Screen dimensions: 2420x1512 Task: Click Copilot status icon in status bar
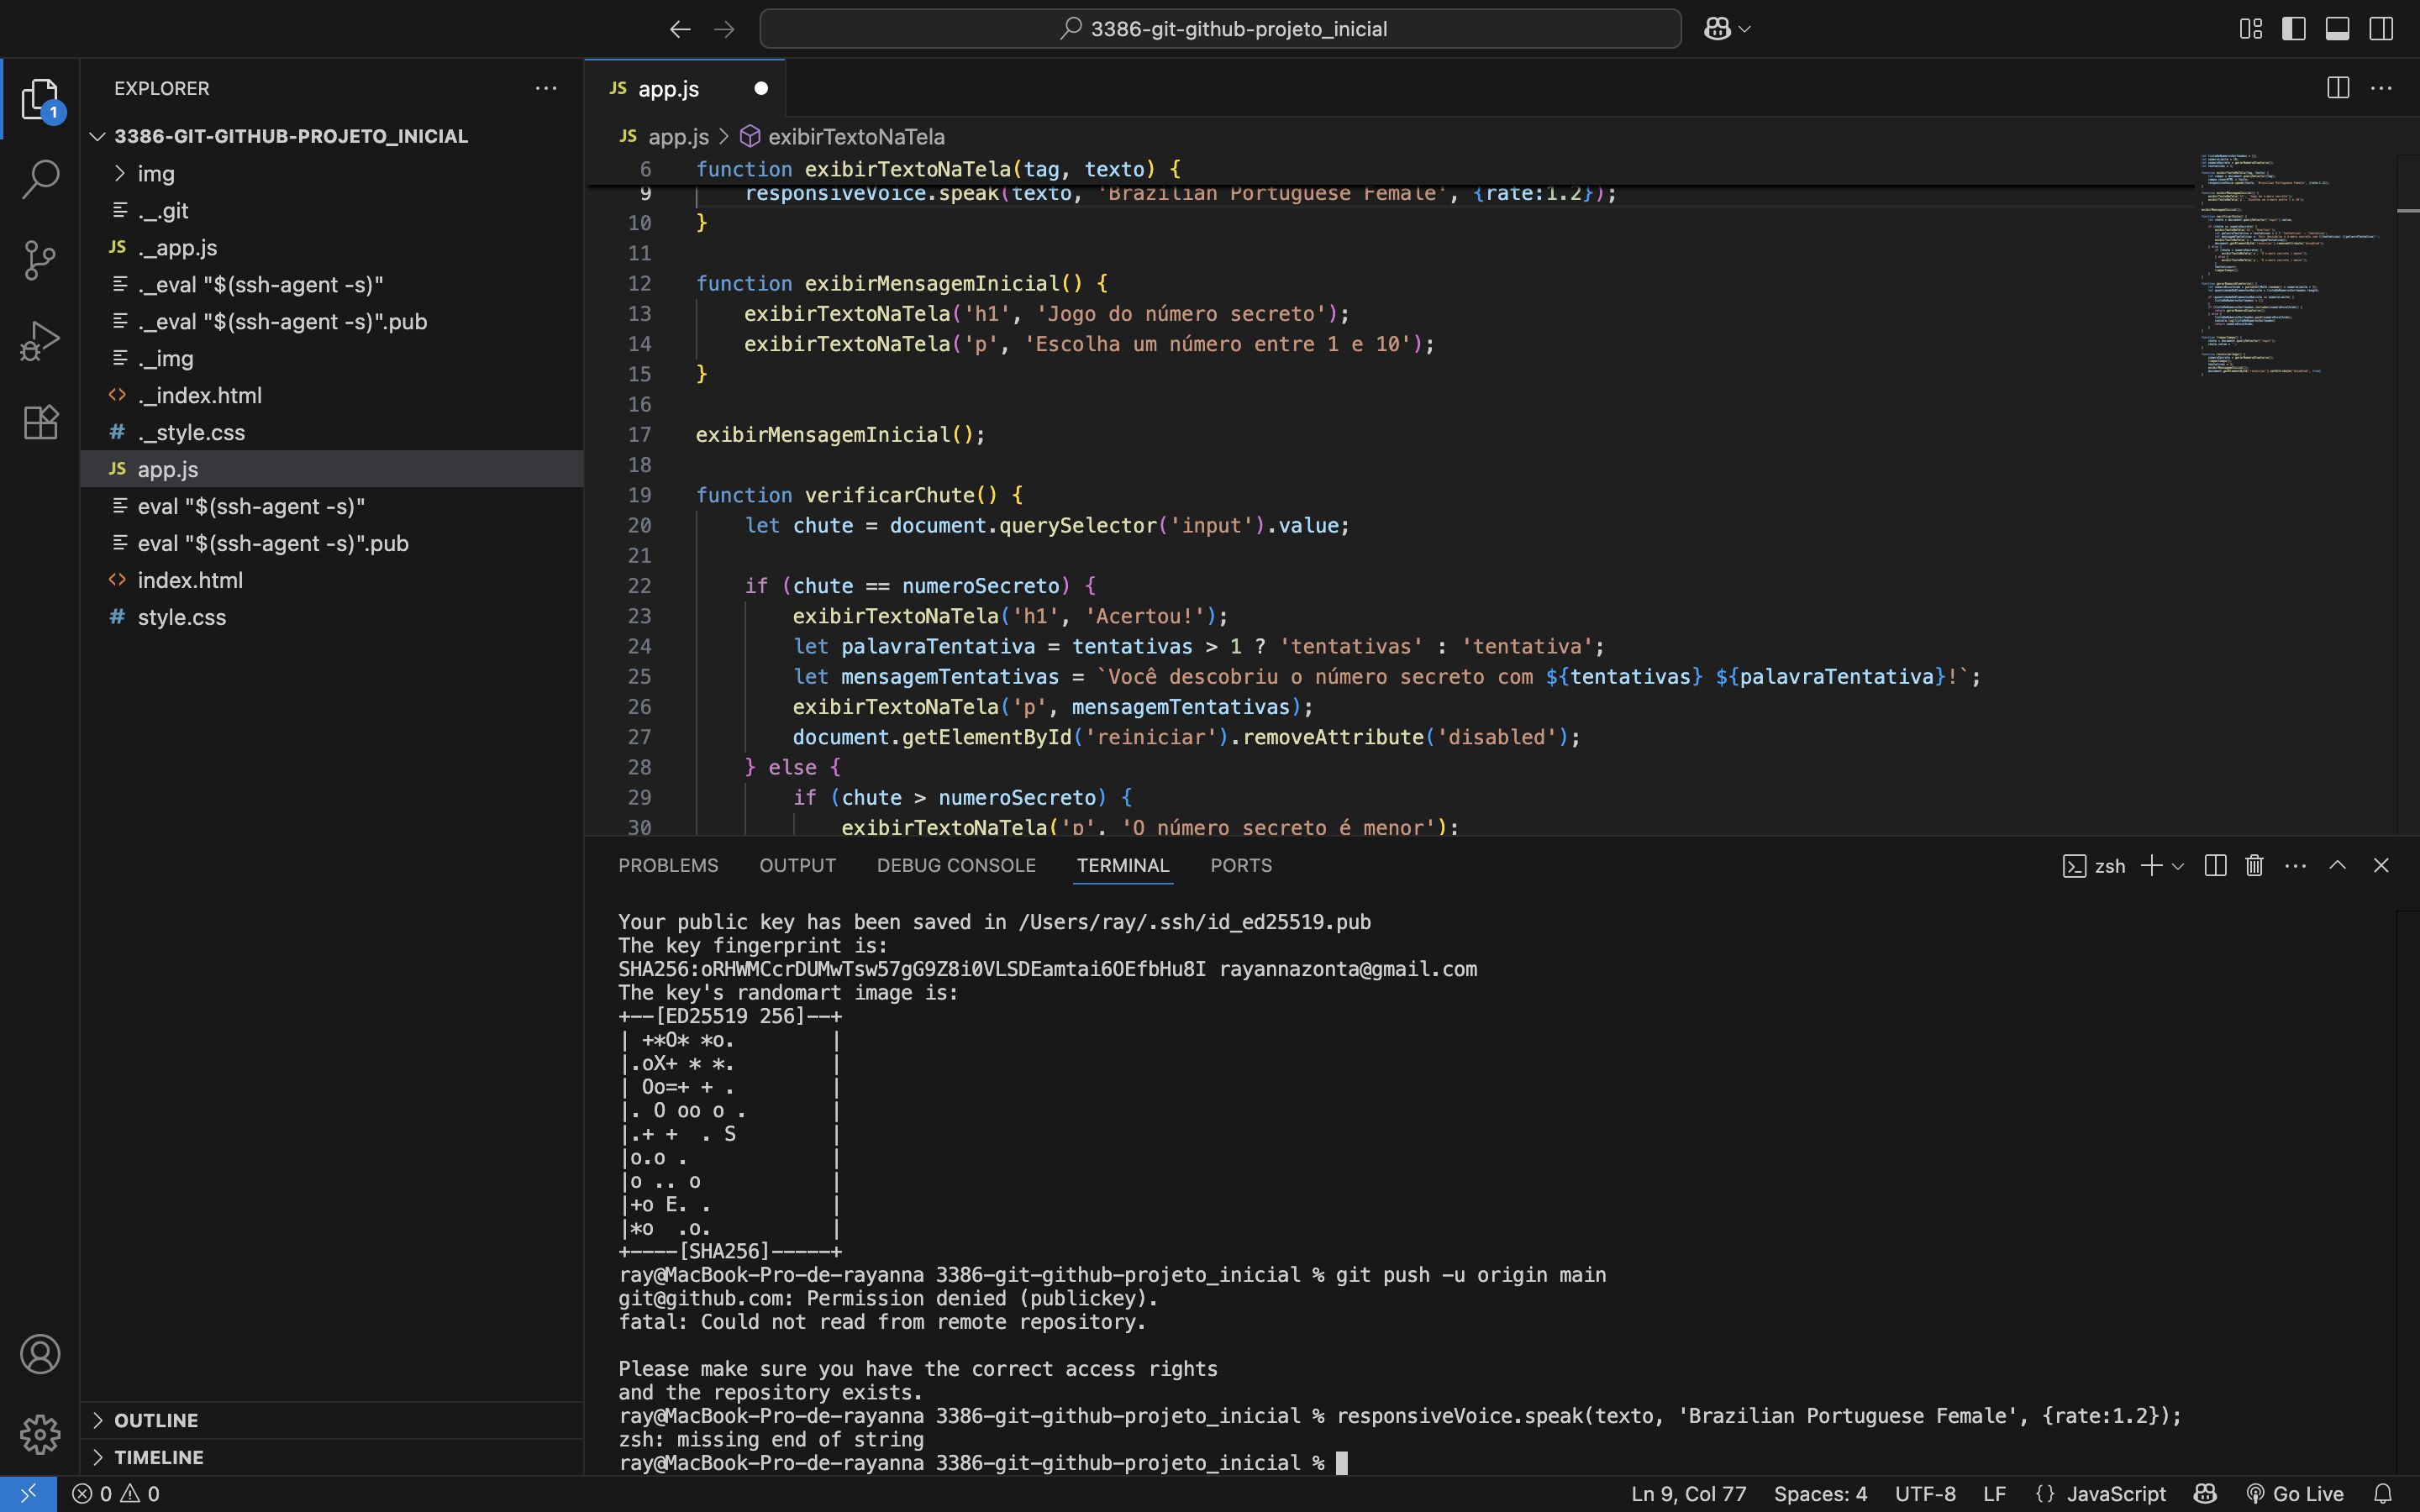tap(2205, 1493)
